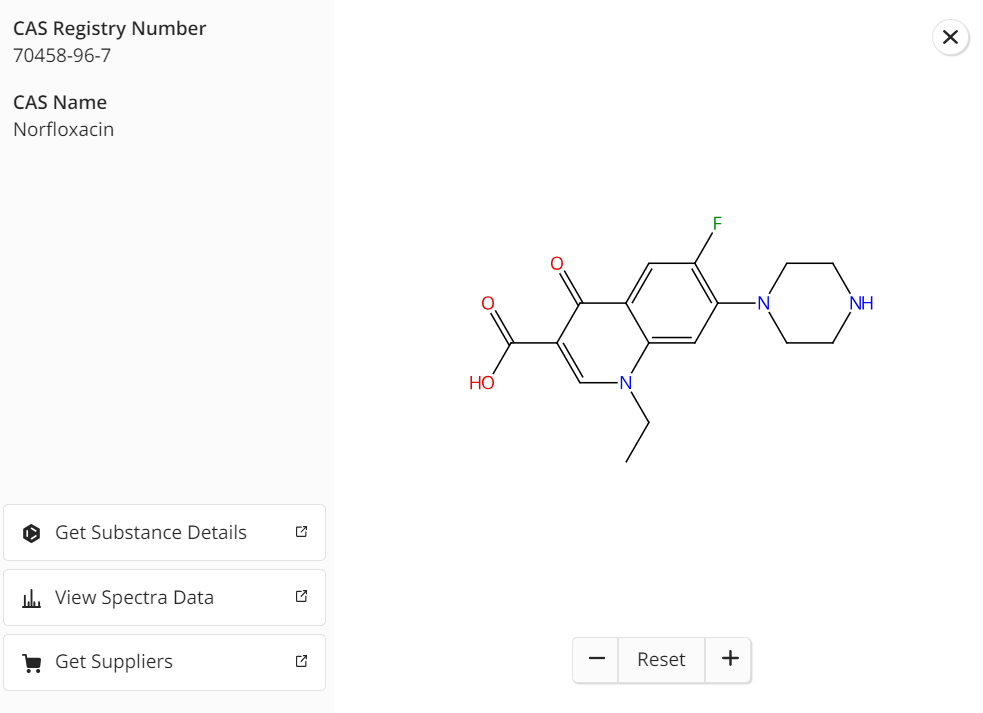Click external link icon on Get Suppliers
This screenshot has width=983, height=713.
point(302,661)
